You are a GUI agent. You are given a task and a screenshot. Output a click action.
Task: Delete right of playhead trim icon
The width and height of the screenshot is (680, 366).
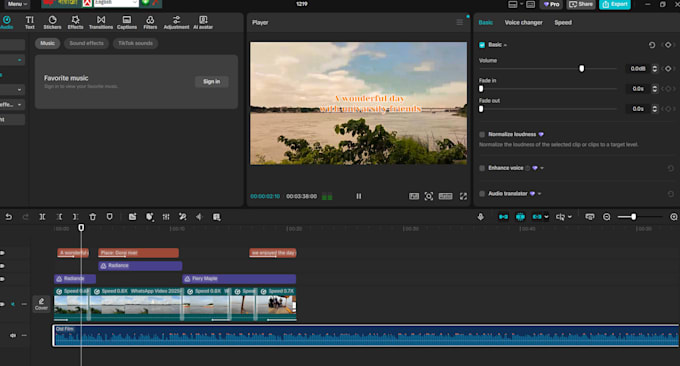[x=75, y=217]
